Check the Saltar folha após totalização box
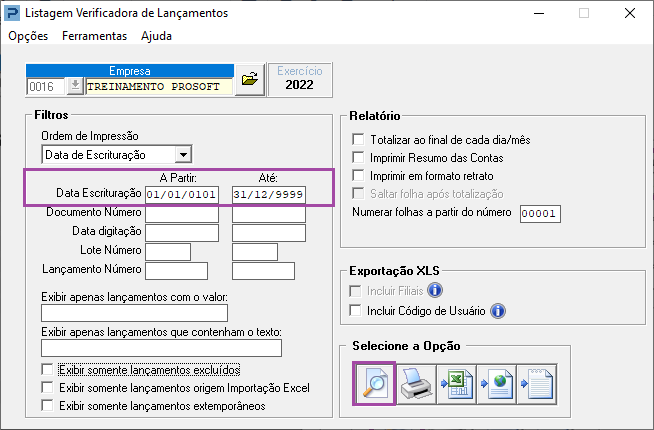654x430 pixels. pyautogui.click(x=358, y=193)
